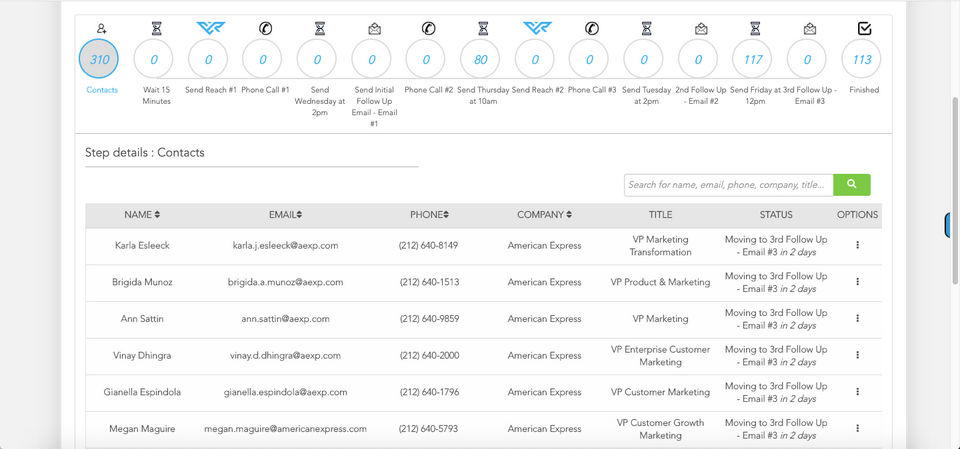Select the Wait 15 Minutes step circle
Viewport: 960px width, 449px height.
click(153, 59)
